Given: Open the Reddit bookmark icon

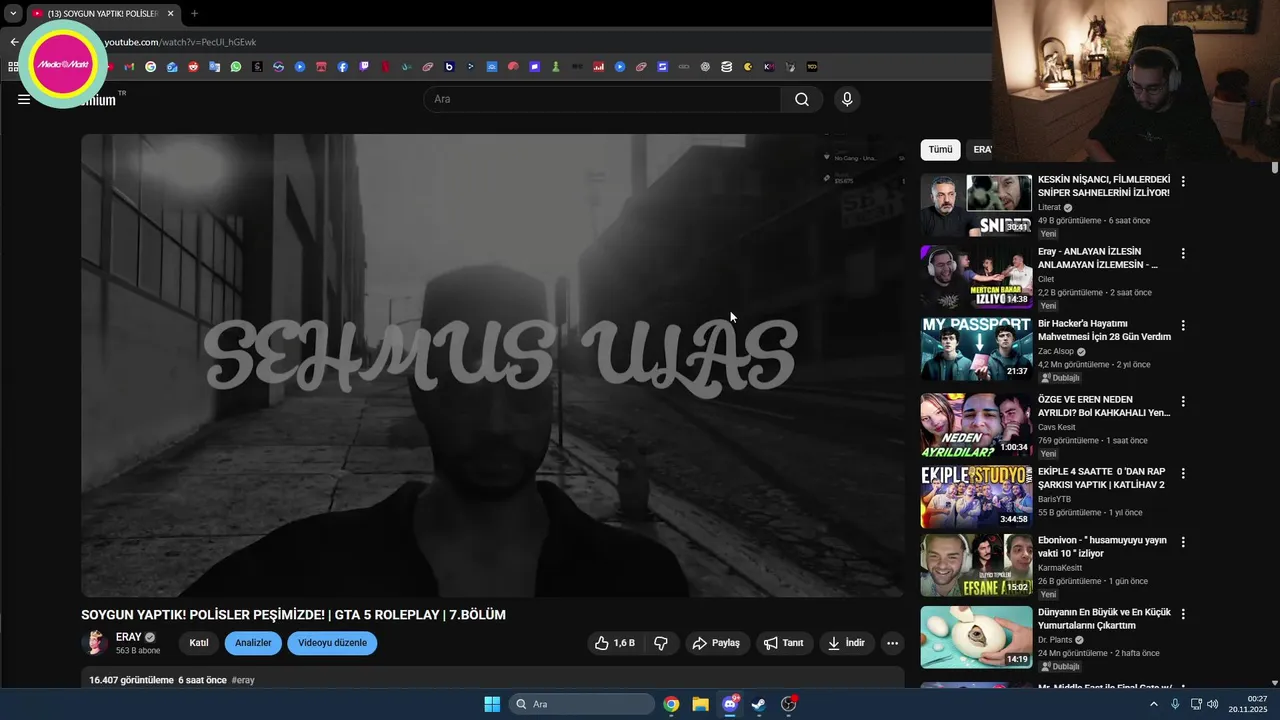Looking at the screenshot, I should (193, 67).
